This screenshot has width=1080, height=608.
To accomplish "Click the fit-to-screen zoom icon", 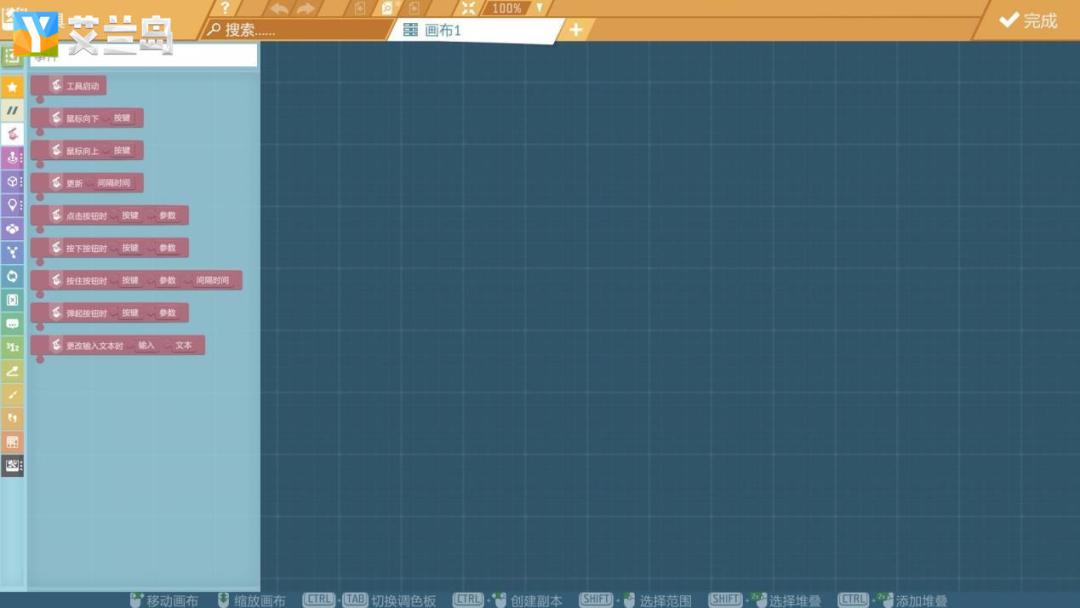I will coord(468,8).
